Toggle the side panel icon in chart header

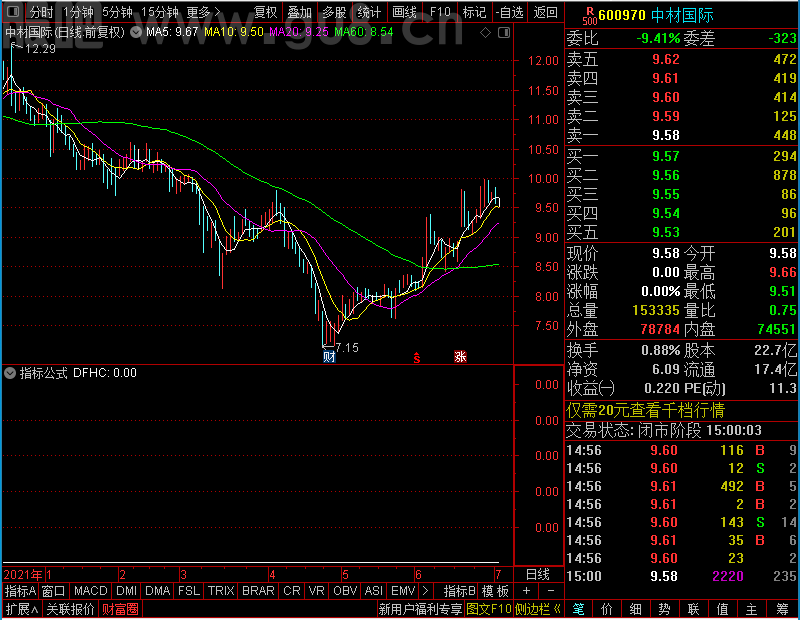click(x=504, y=33)
